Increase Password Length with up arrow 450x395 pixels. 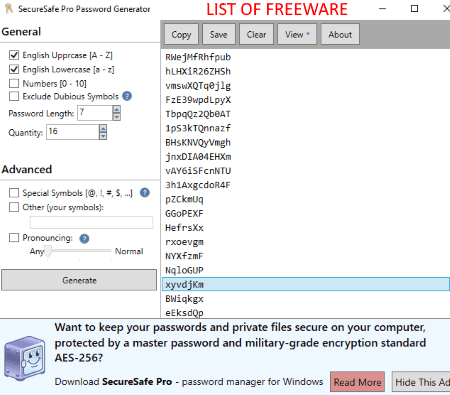[x=116, y=109]
